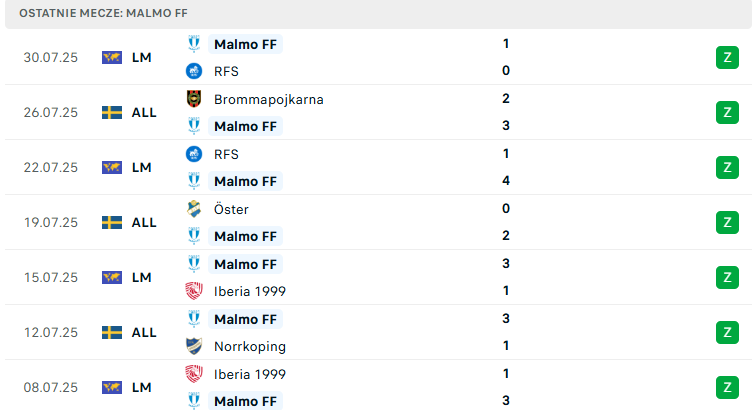Click RFS crest in the 30.07.25 match
The width and height of the screenshot is (753, 410).
point(194,71)
